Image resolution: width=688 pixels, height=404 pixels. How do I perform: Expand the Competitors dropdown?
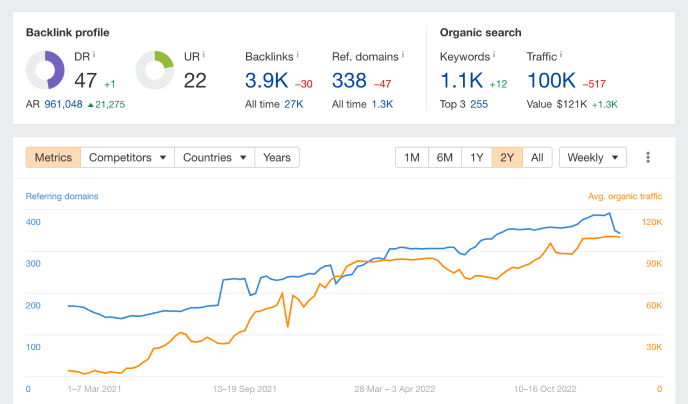coord(127,158)
